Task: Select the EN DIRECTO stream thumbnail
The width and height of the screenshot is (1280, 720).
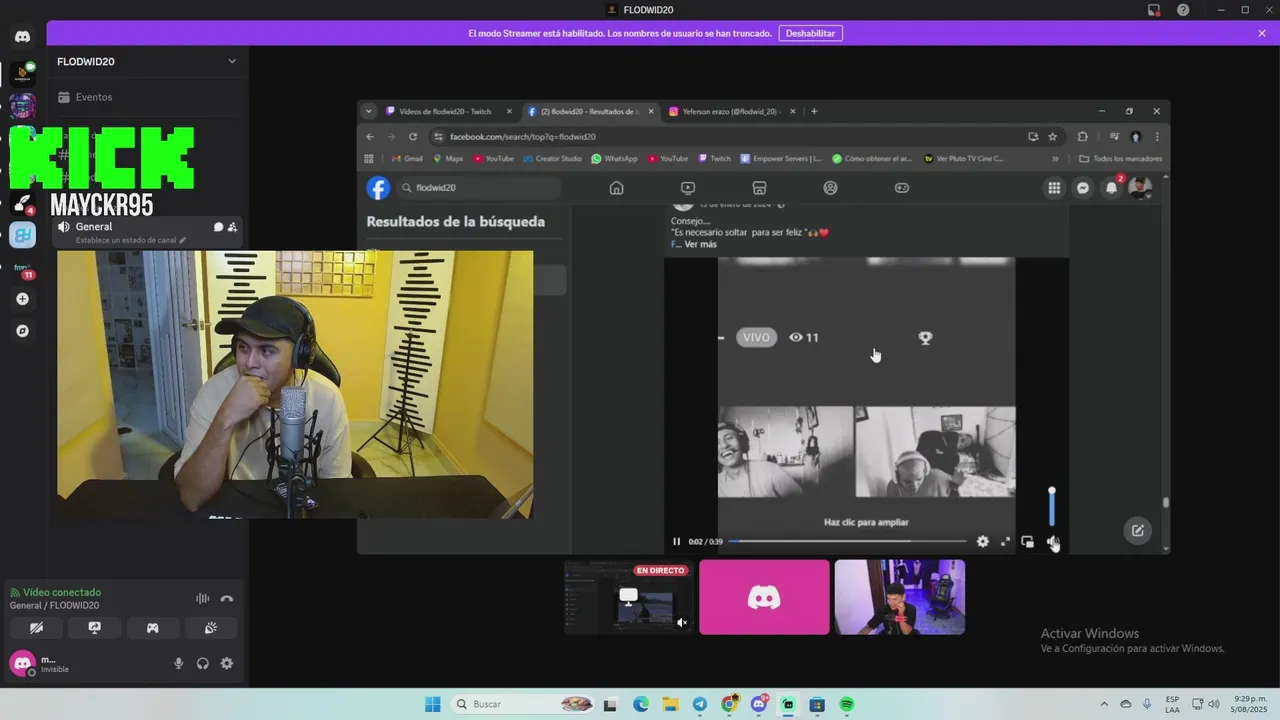Action: point(629,597)
